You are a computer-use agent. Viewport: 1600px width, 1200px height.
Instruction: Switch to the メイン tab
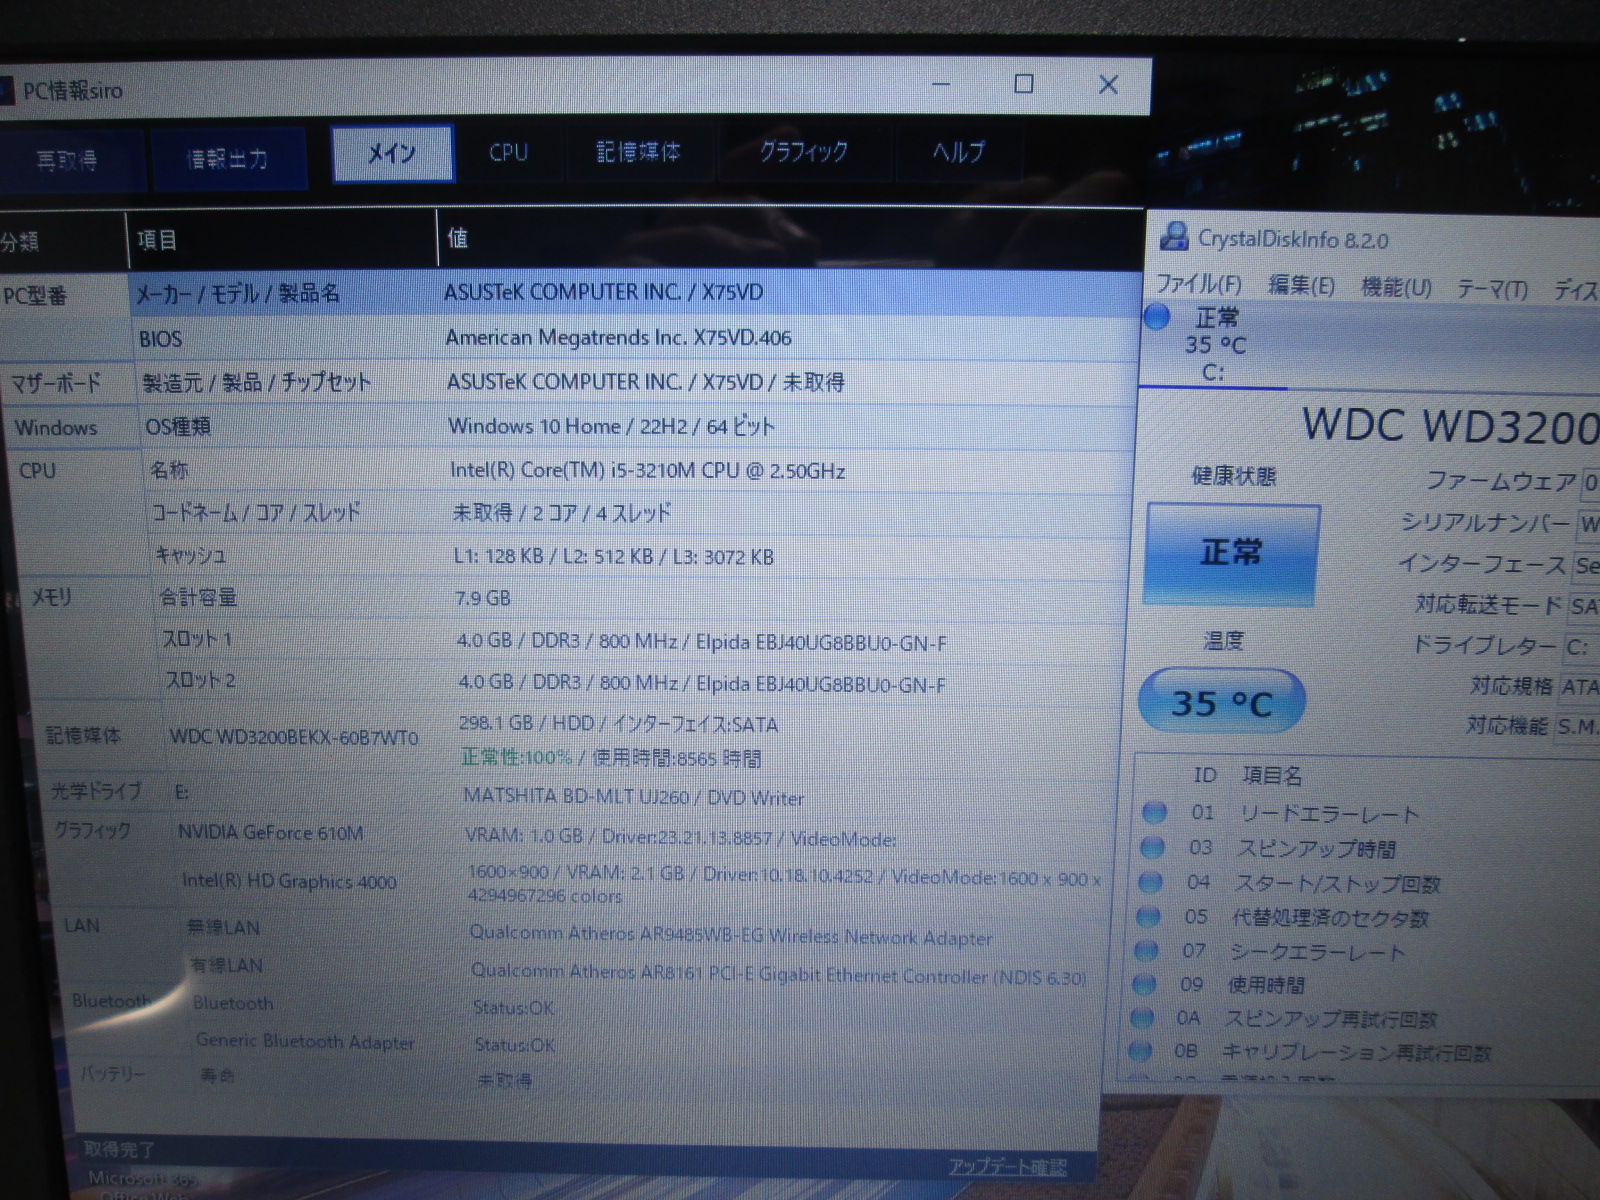392,153
